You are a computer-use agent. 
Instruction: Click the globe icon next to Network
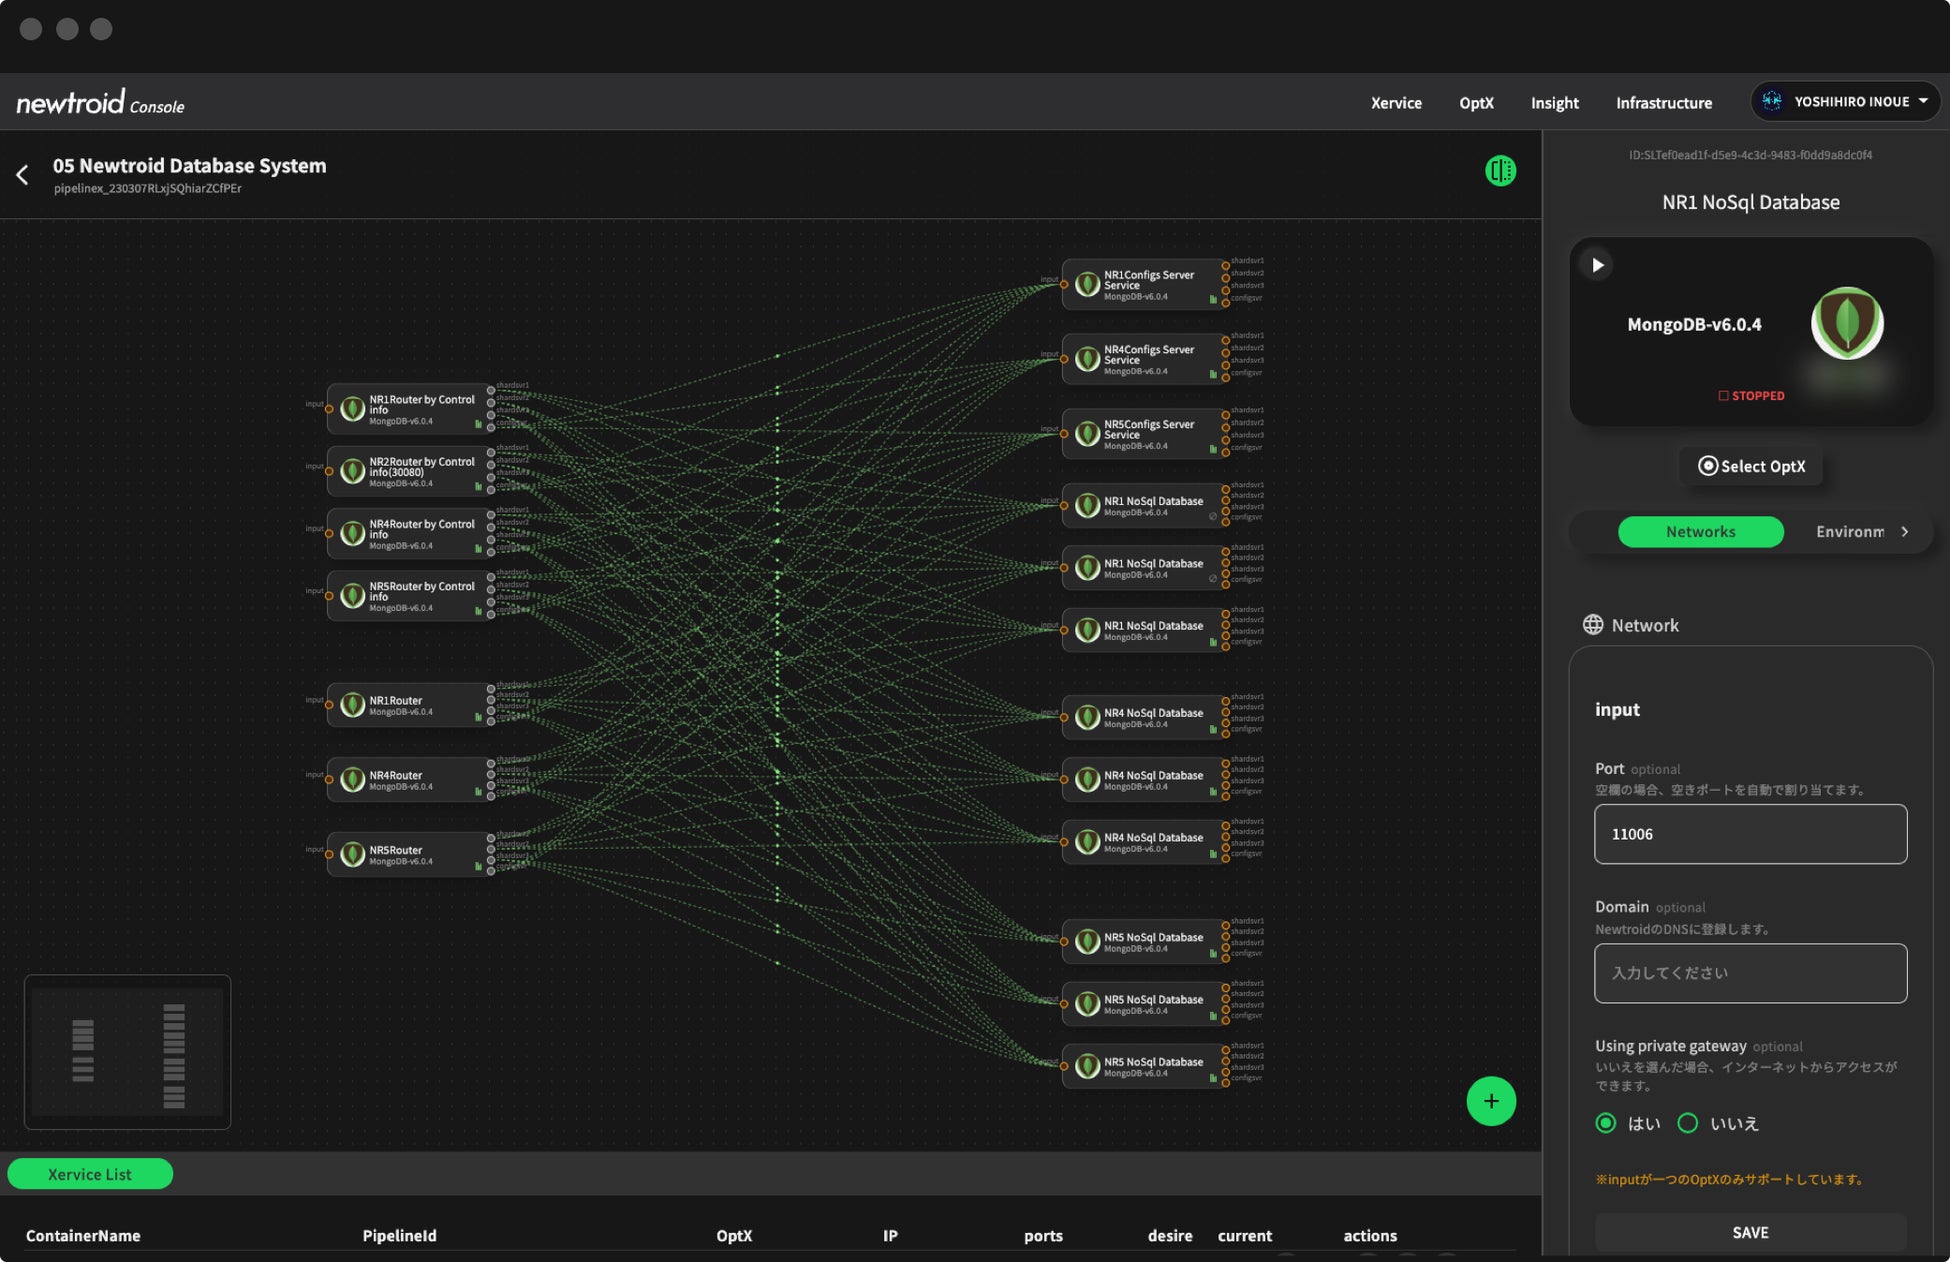point(1593,625)
